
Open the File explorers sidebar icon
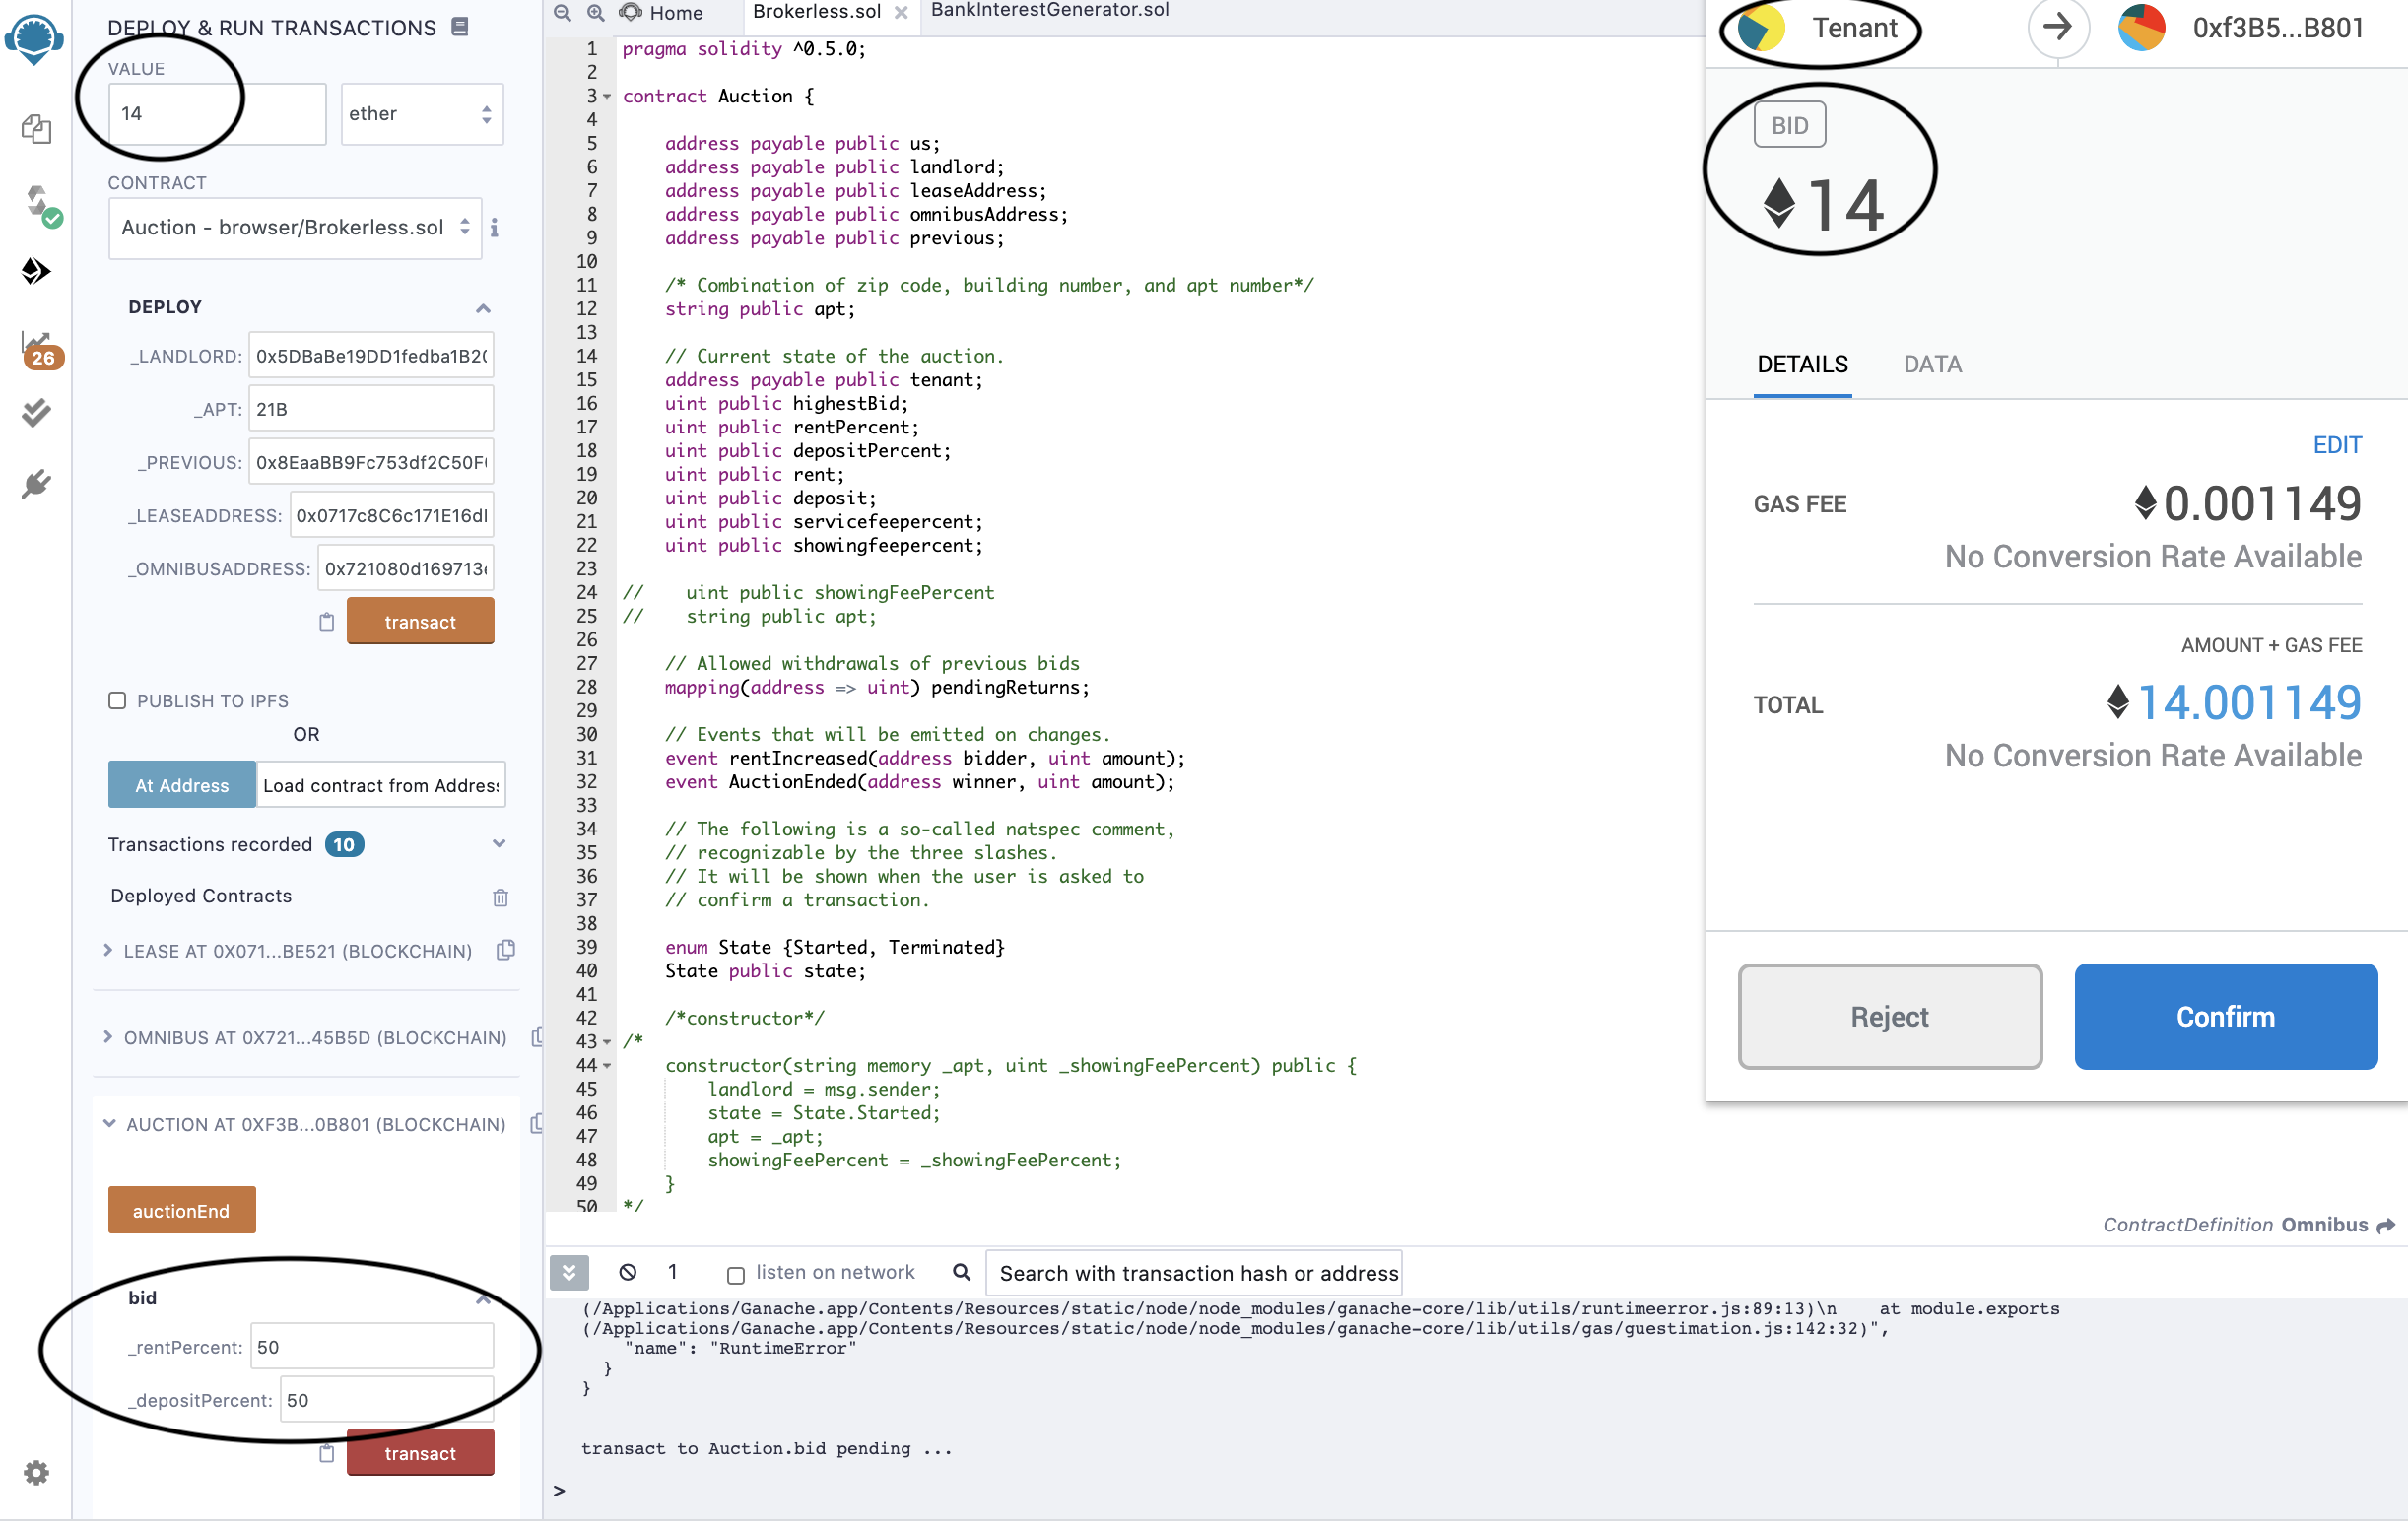(x=36, y=129)
